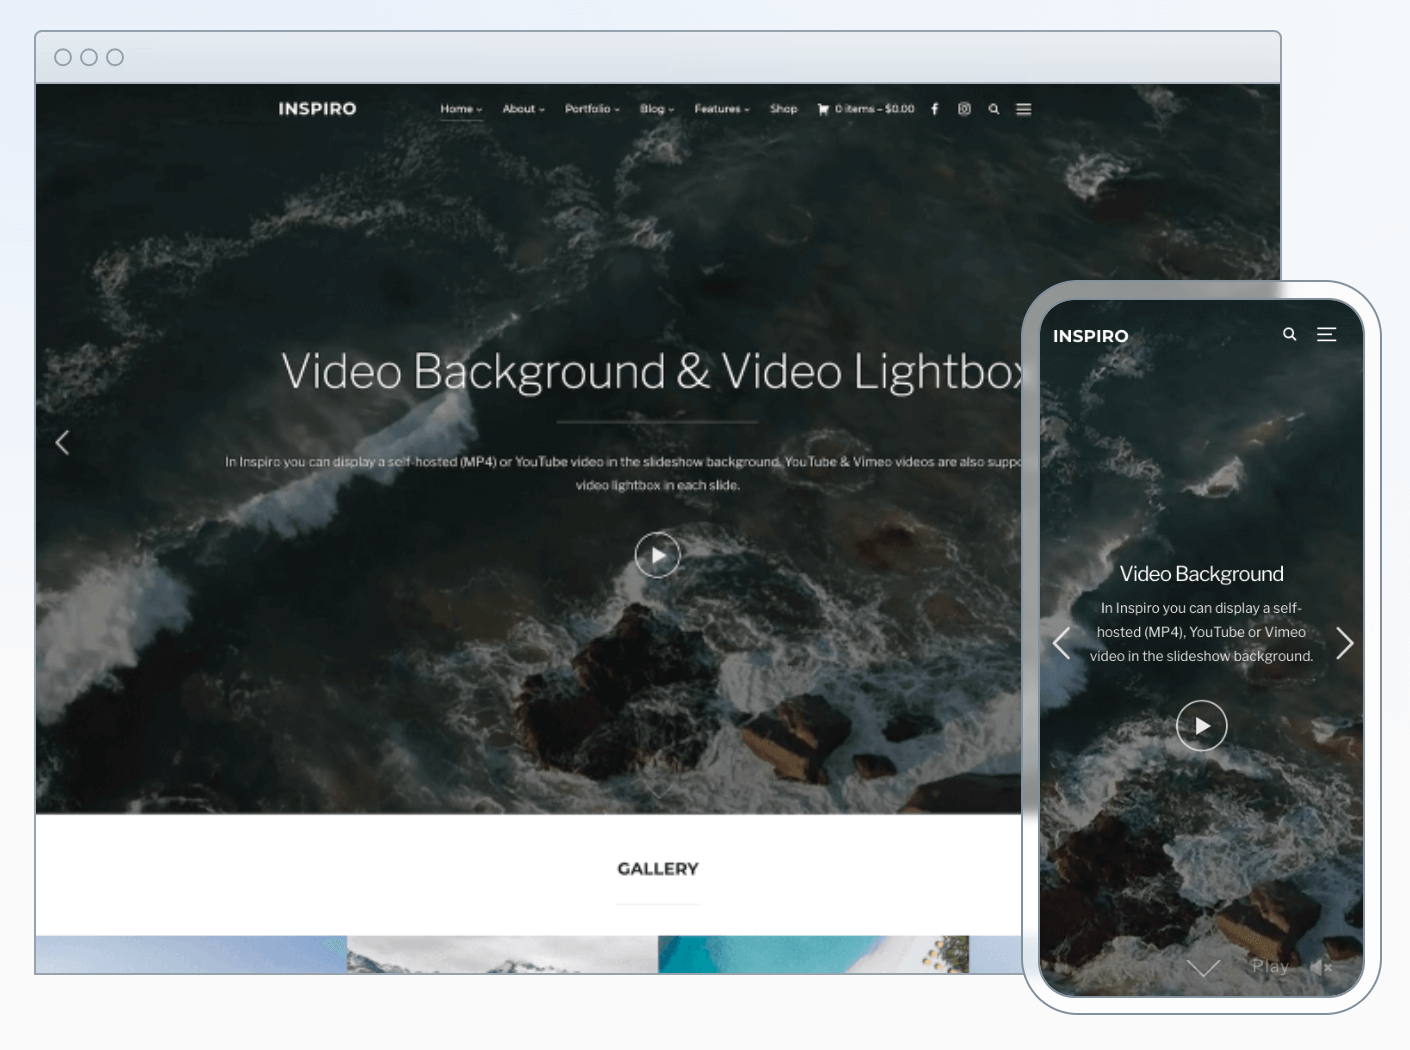Go to previous slide on desktop
This screenshot has height=1050, width=1410.
tap(62, 442)
